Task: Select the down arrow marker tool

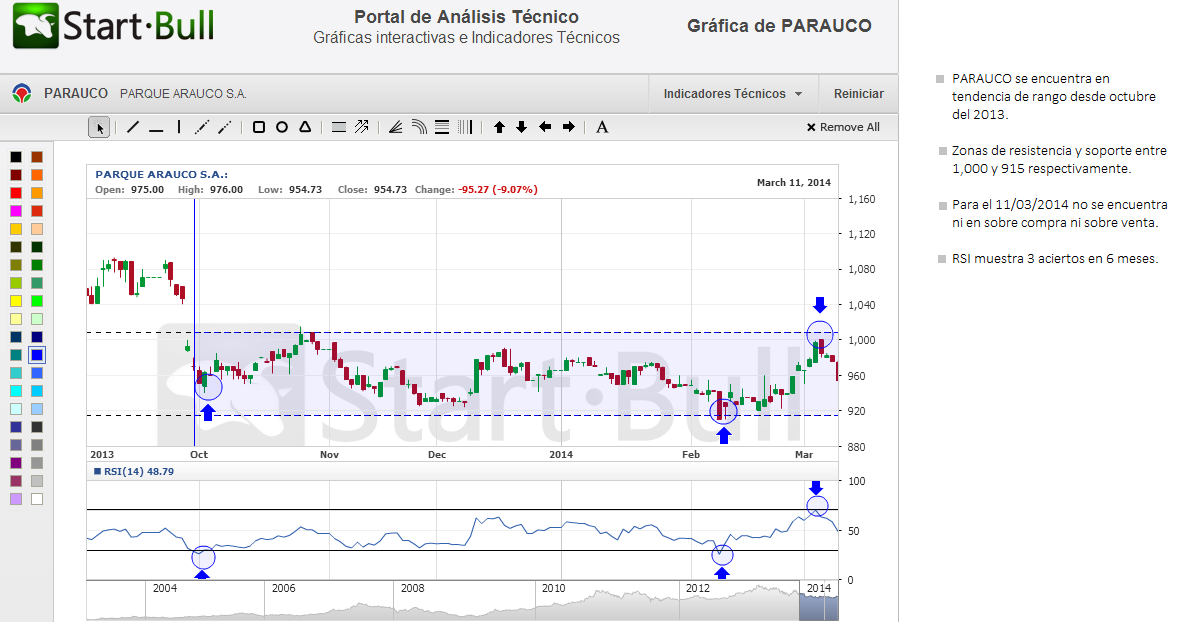Action: pos(522,127)
